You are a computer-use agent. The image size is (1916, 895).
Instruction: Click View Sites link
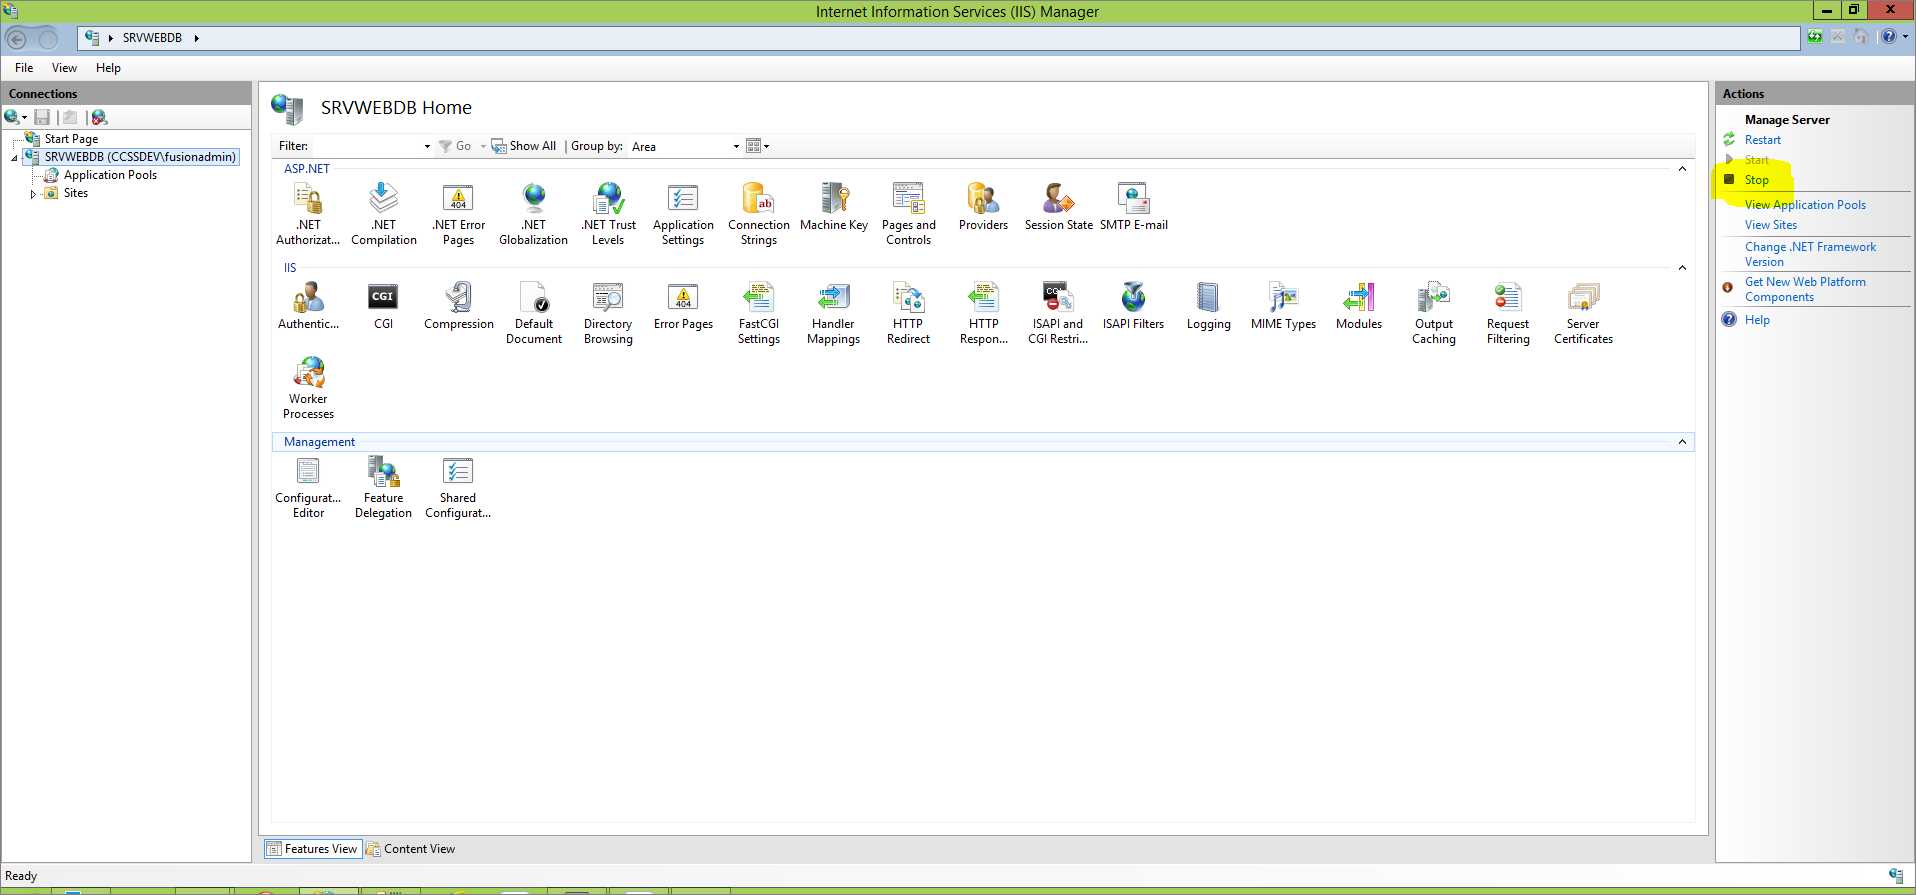[x=1770, y=225]
